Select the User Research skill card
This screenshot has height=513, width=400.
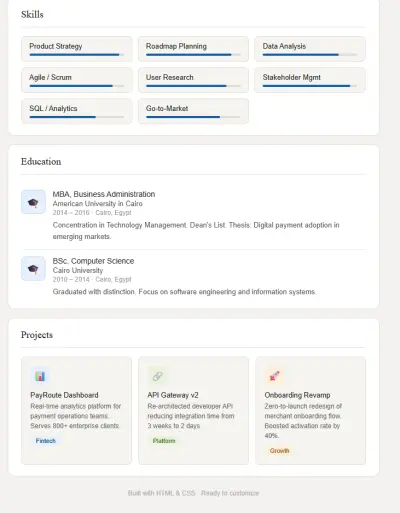tap(193, 80)
